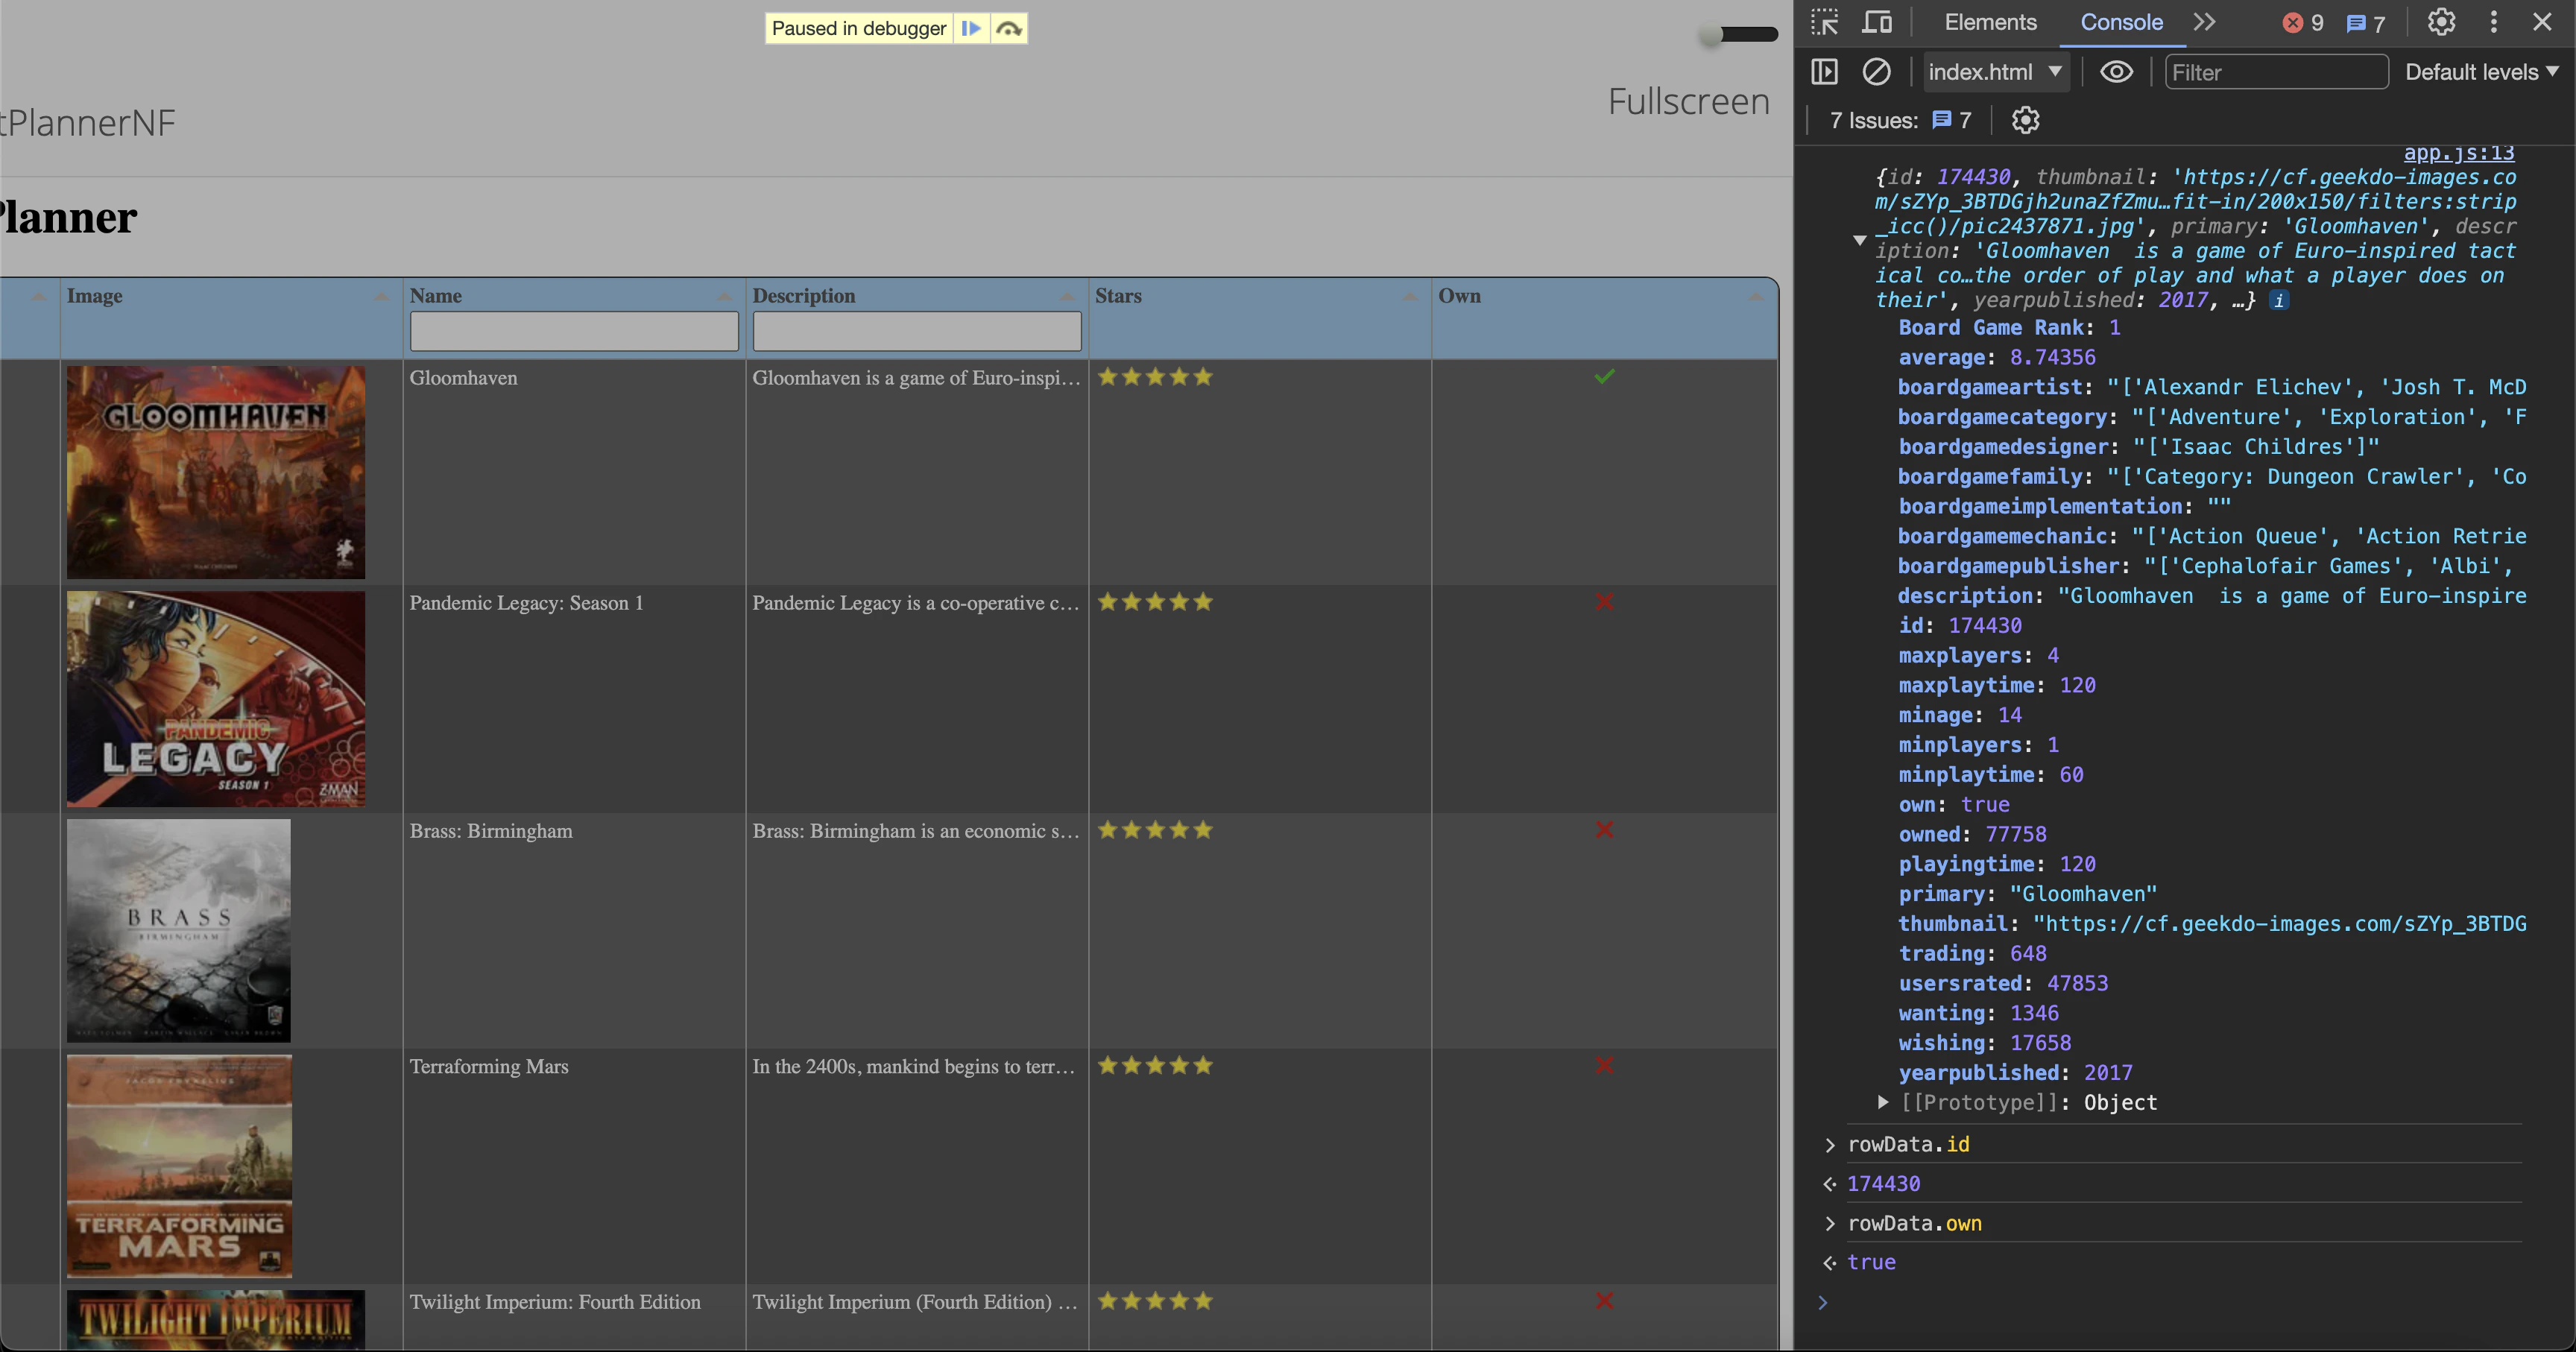
Task: Click the Brass Birmingham cover thumbnail
Action: (x=179, y=930)
